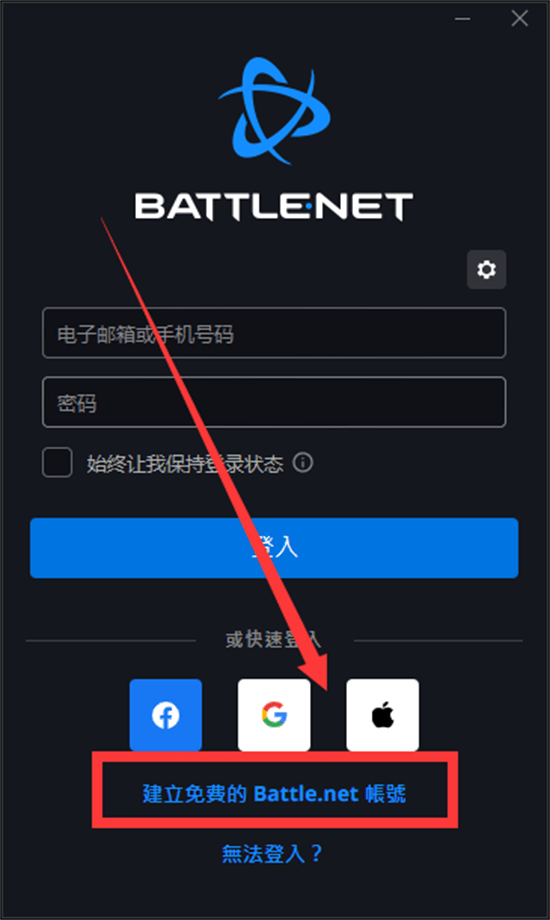Viewport: 550px width, 920px height.
Task: Open the 建立免费的 Battle.net 帳號 link
Action: (x=274, y=793)
